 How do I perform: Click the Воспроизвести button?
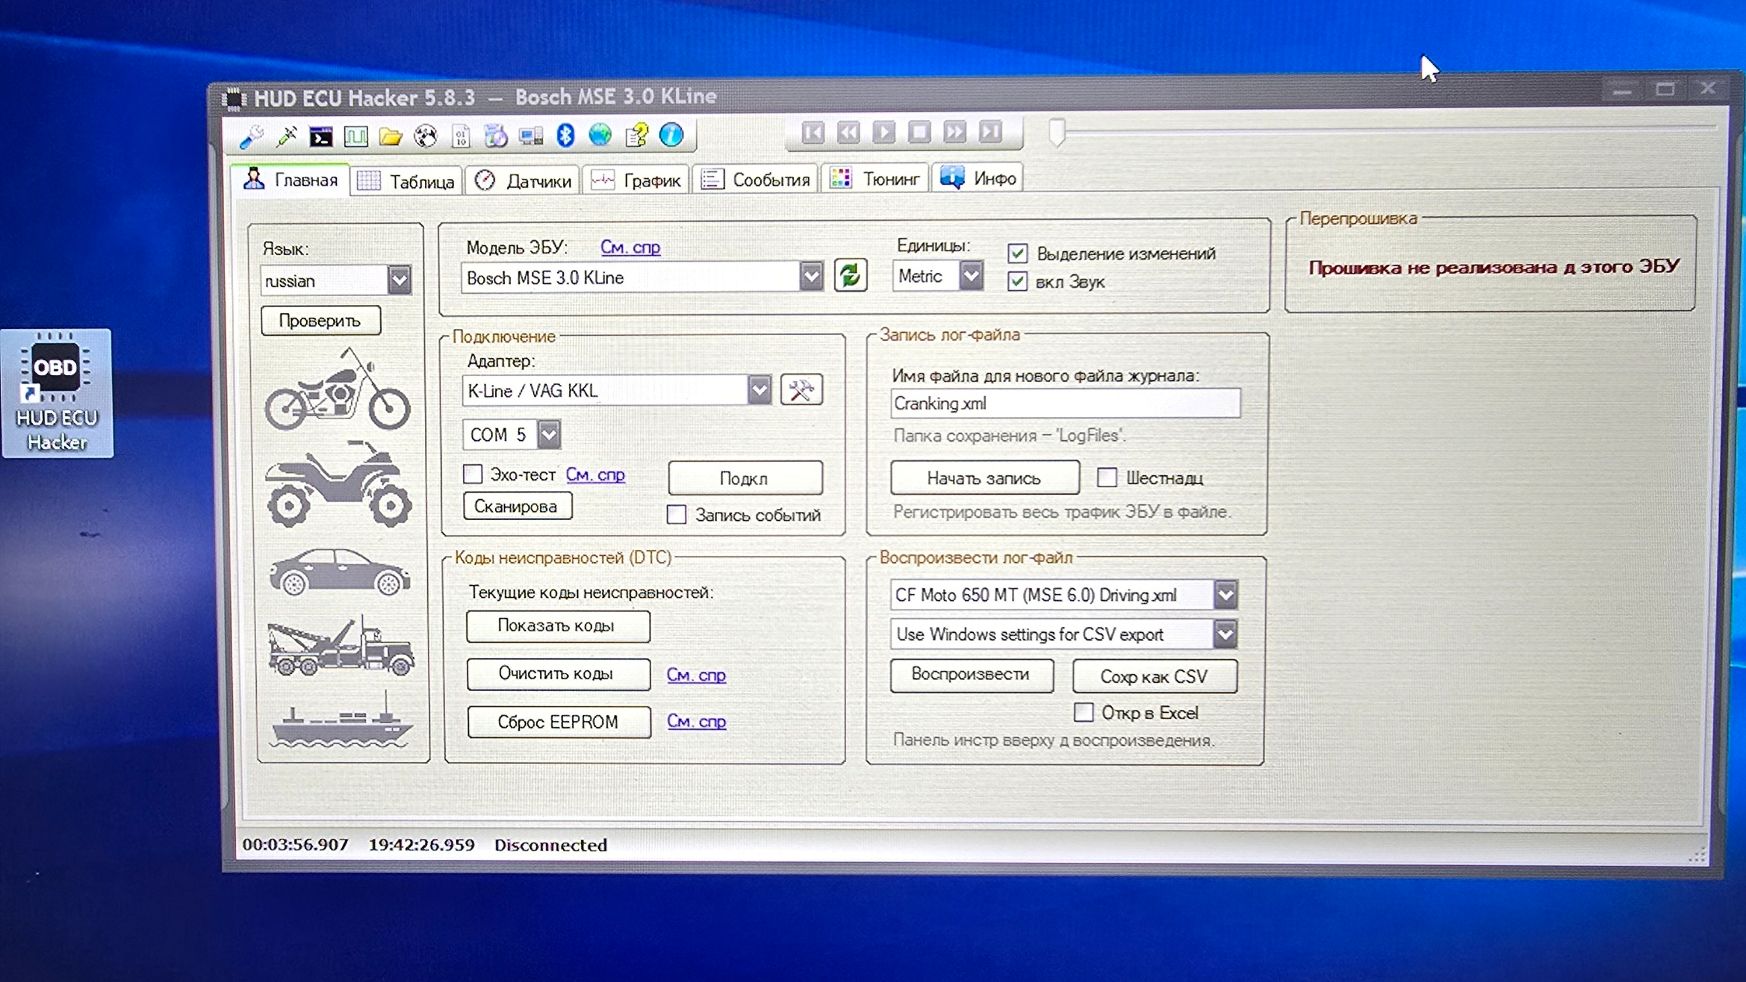click(972, 675)
